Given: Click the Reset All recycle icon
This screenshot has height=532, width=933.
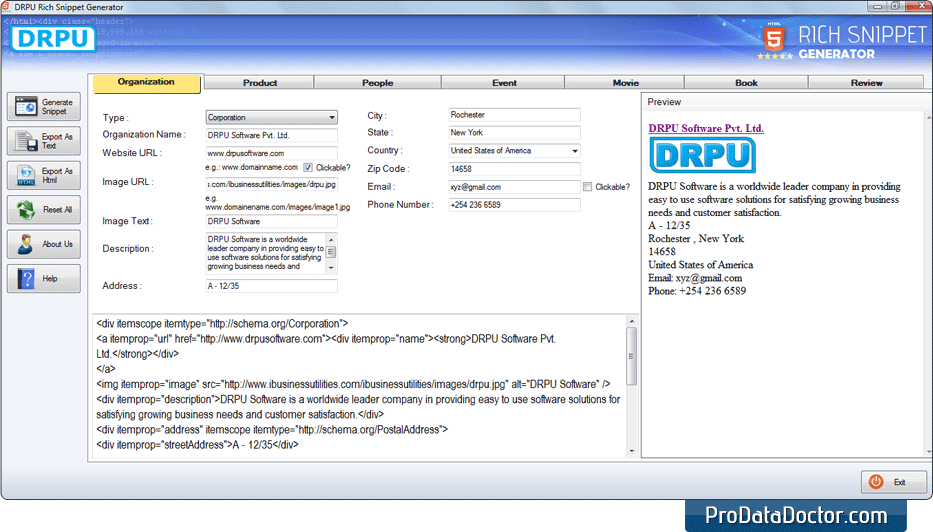Looking at the screenshot, I should pos(26,209).
